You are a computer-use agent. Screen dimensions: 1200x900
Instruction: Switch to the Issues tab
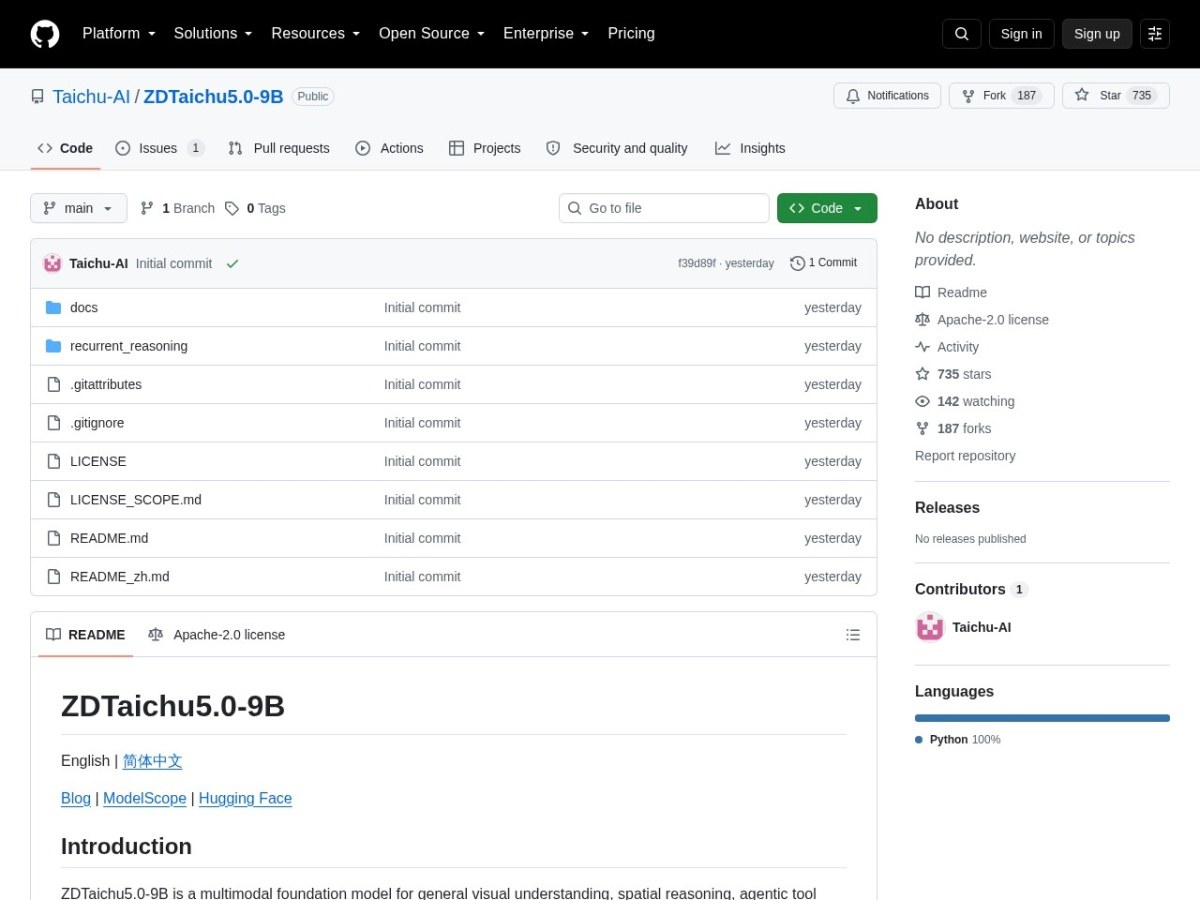(x=160, y=148)
